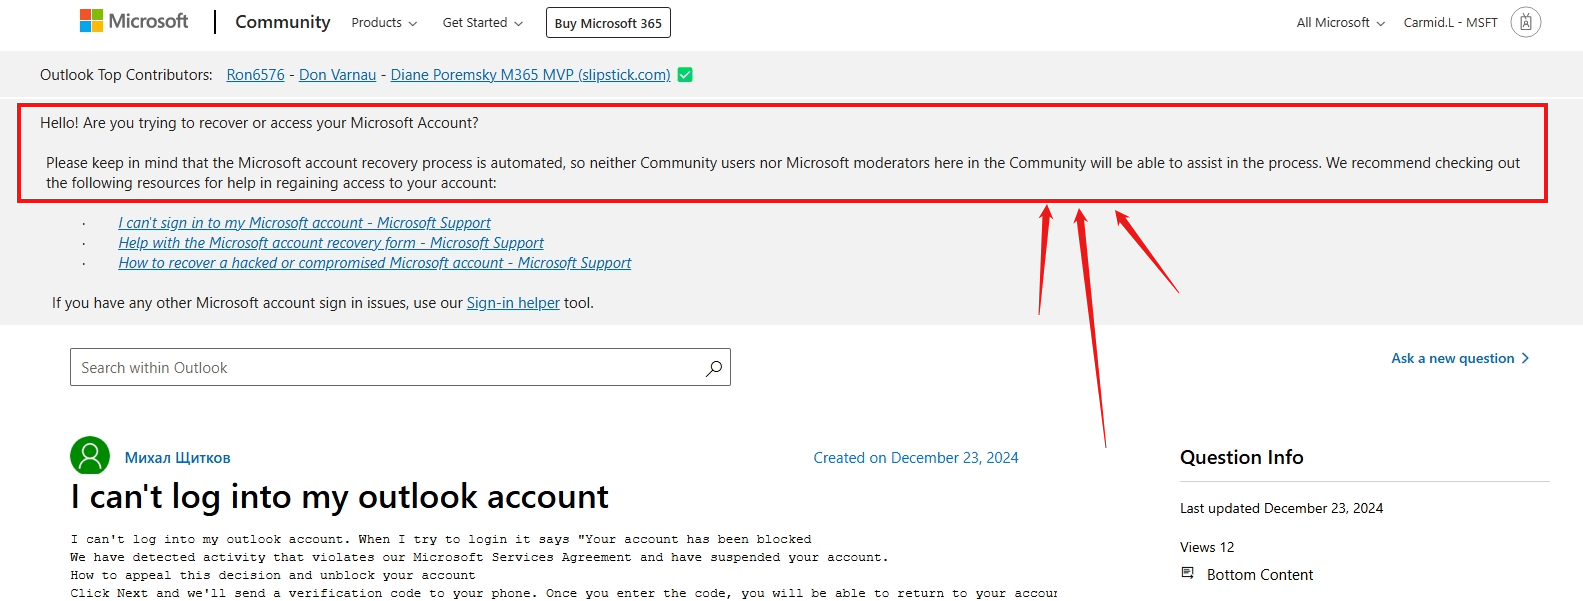The height and width of the screenshot is (601, 1583).
Task: Click the Search within Outlook field
Action: [x=400, y=367]
